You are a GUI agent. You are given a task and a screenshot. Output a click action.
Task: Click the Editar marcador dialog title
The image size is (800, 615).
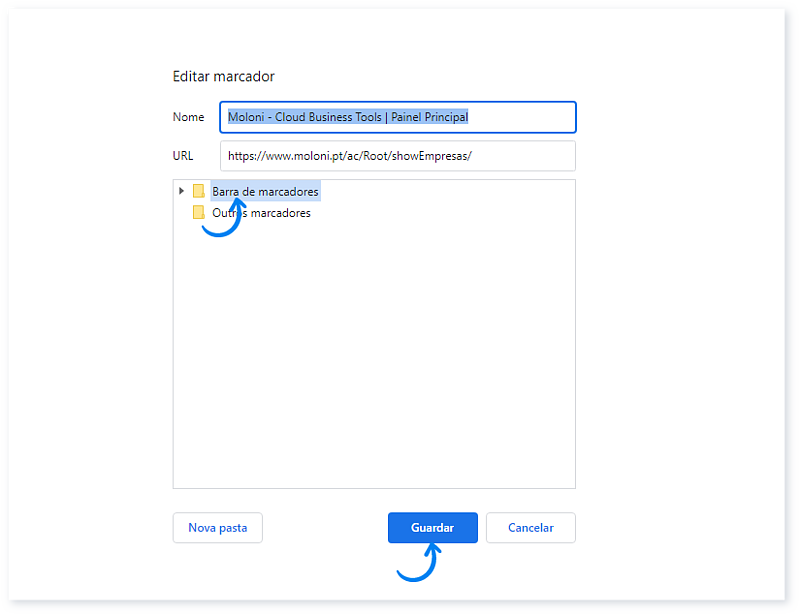tap(224, 76)
